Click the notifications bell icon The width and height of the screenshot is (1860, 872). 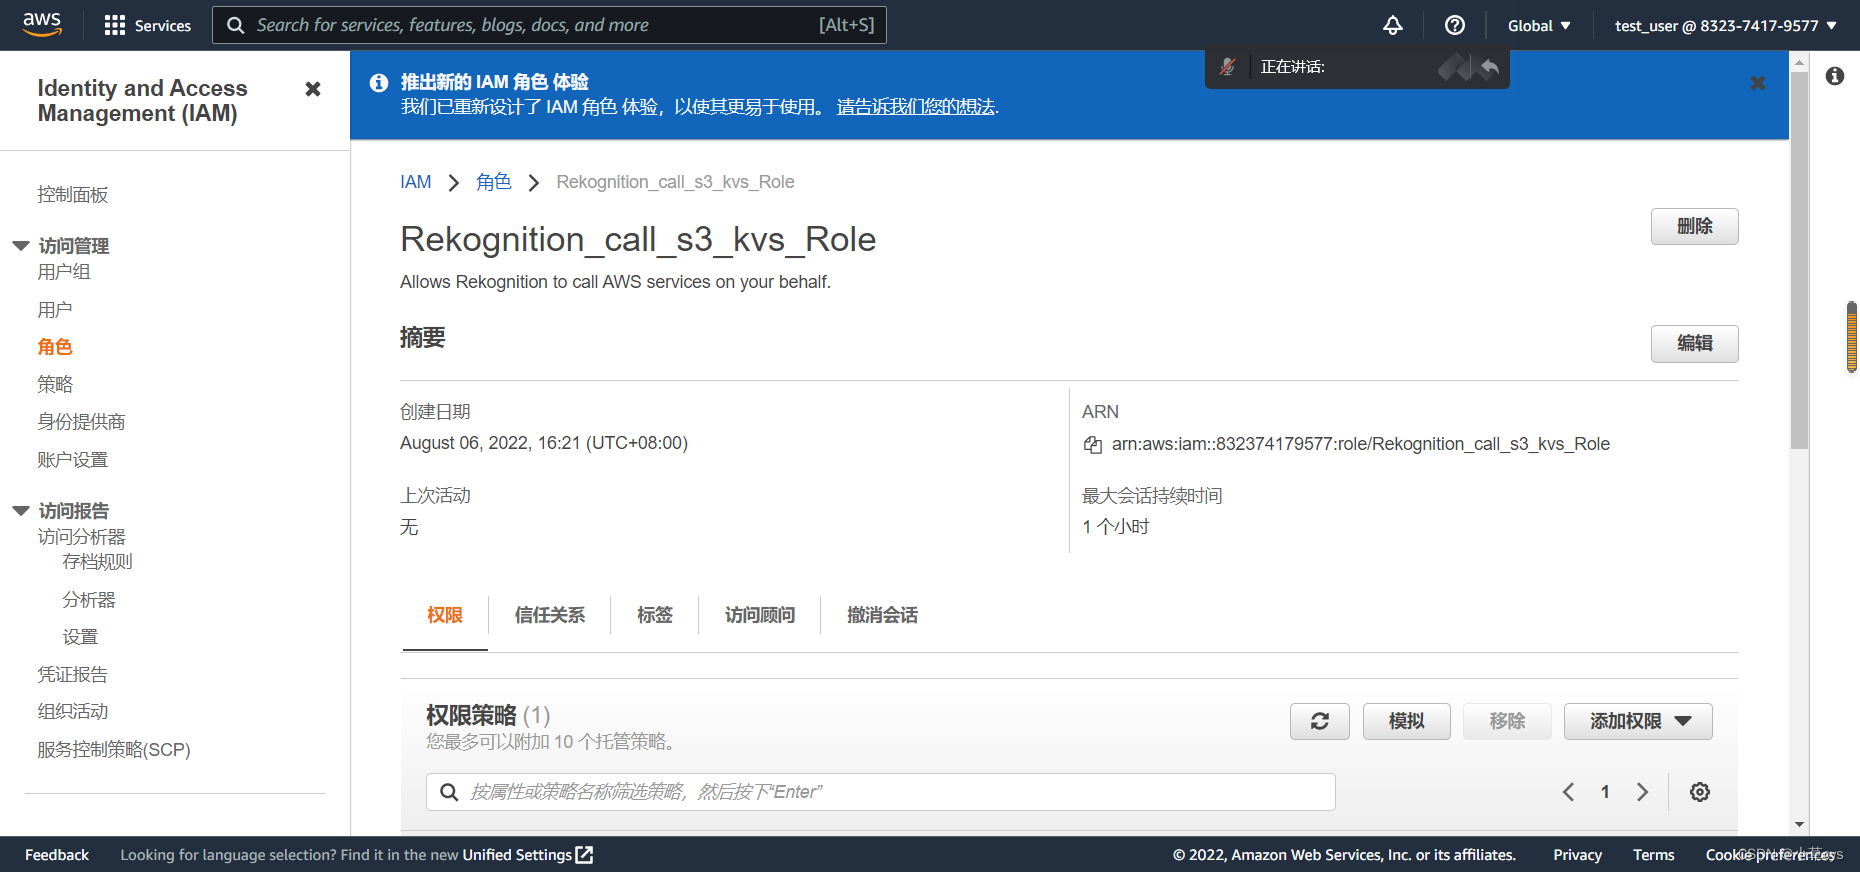(x=1393, y=25)
